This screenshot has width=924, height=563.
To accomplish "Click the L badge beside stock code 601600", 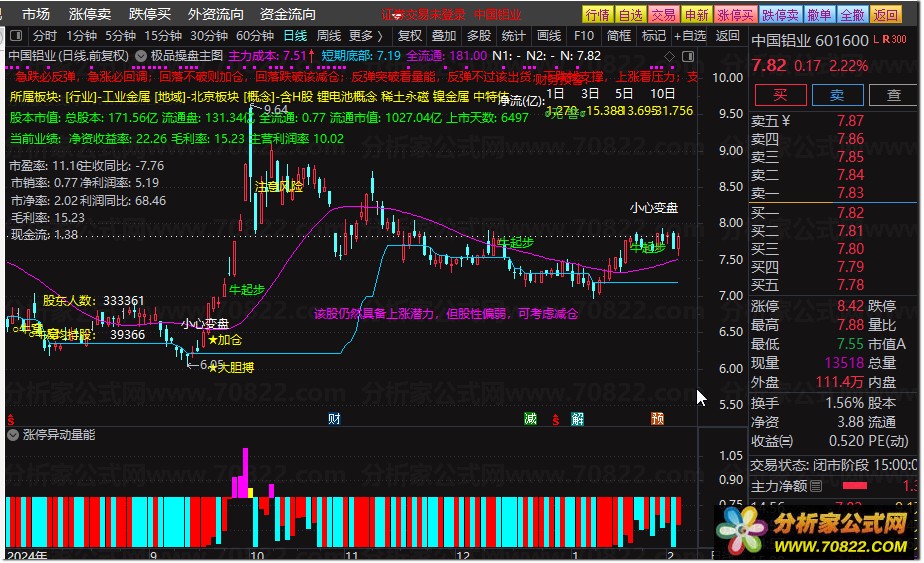I will [876, 39].
